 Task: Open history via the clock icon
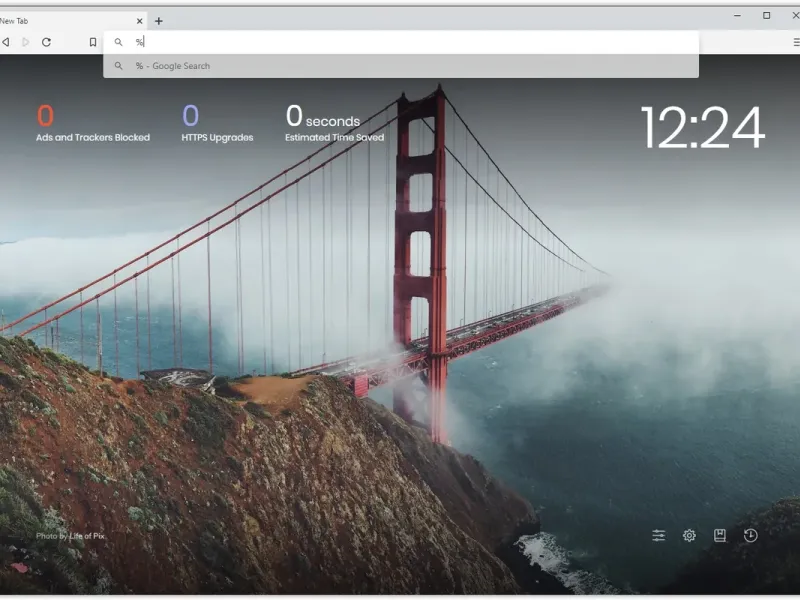pyautogui.click(x=751, y=535)
